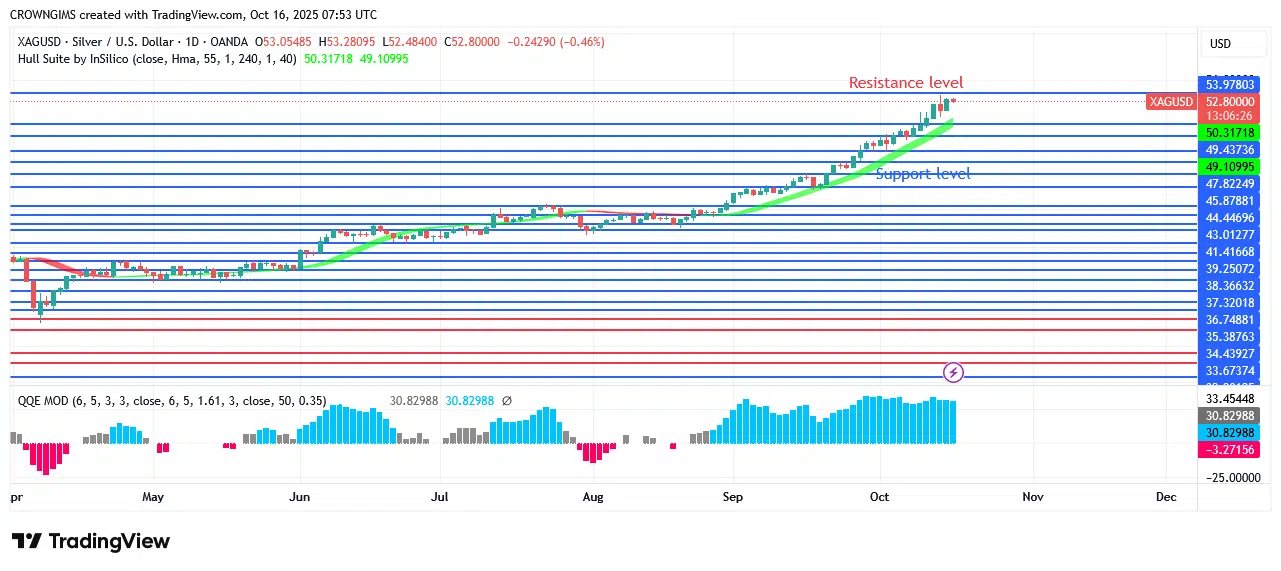The image size is (1281, 571).
Task: Click the null symbol beside QQE values
Action: pos(506,401)
